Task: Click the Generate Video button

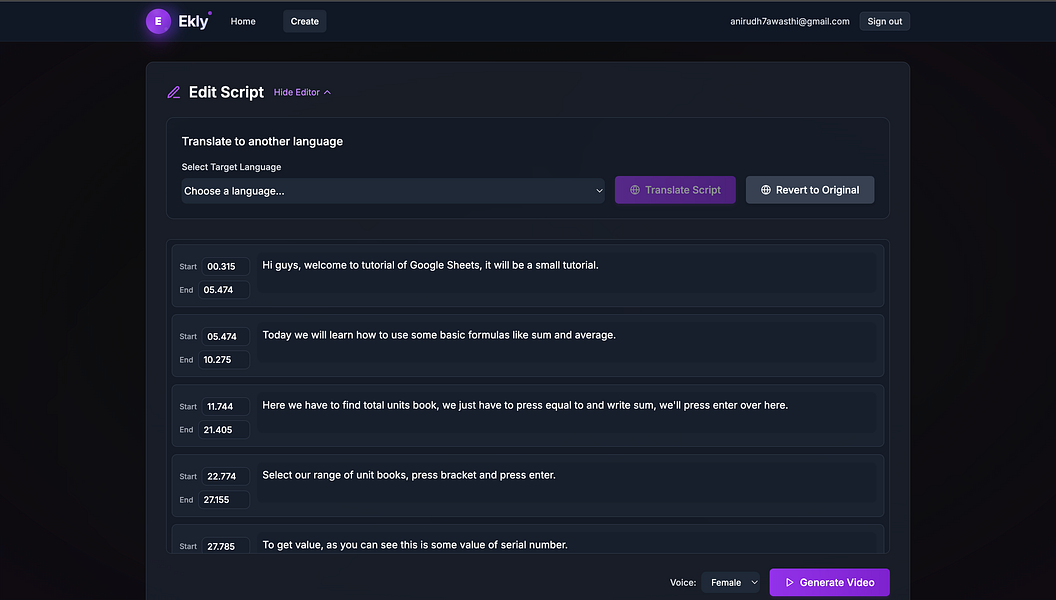Action: tap(829, 582)
